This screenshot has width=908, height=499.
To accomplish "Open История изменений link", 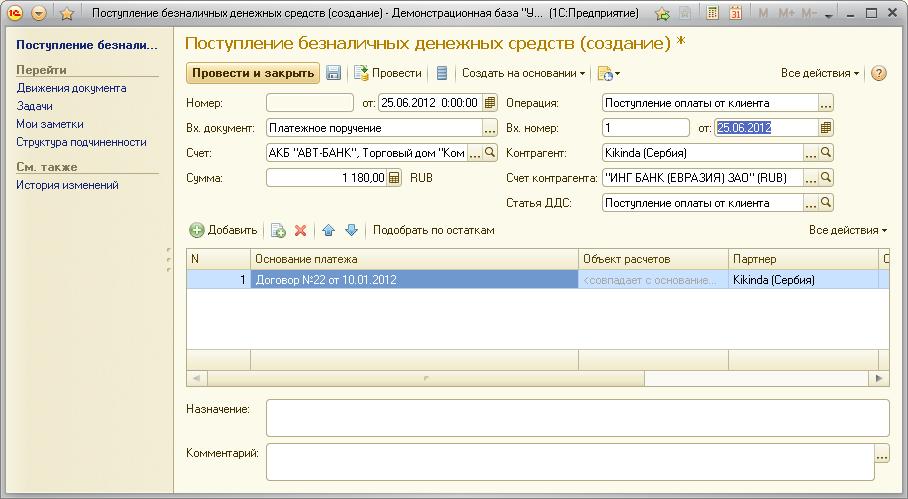I will click(x=67, y=185).
